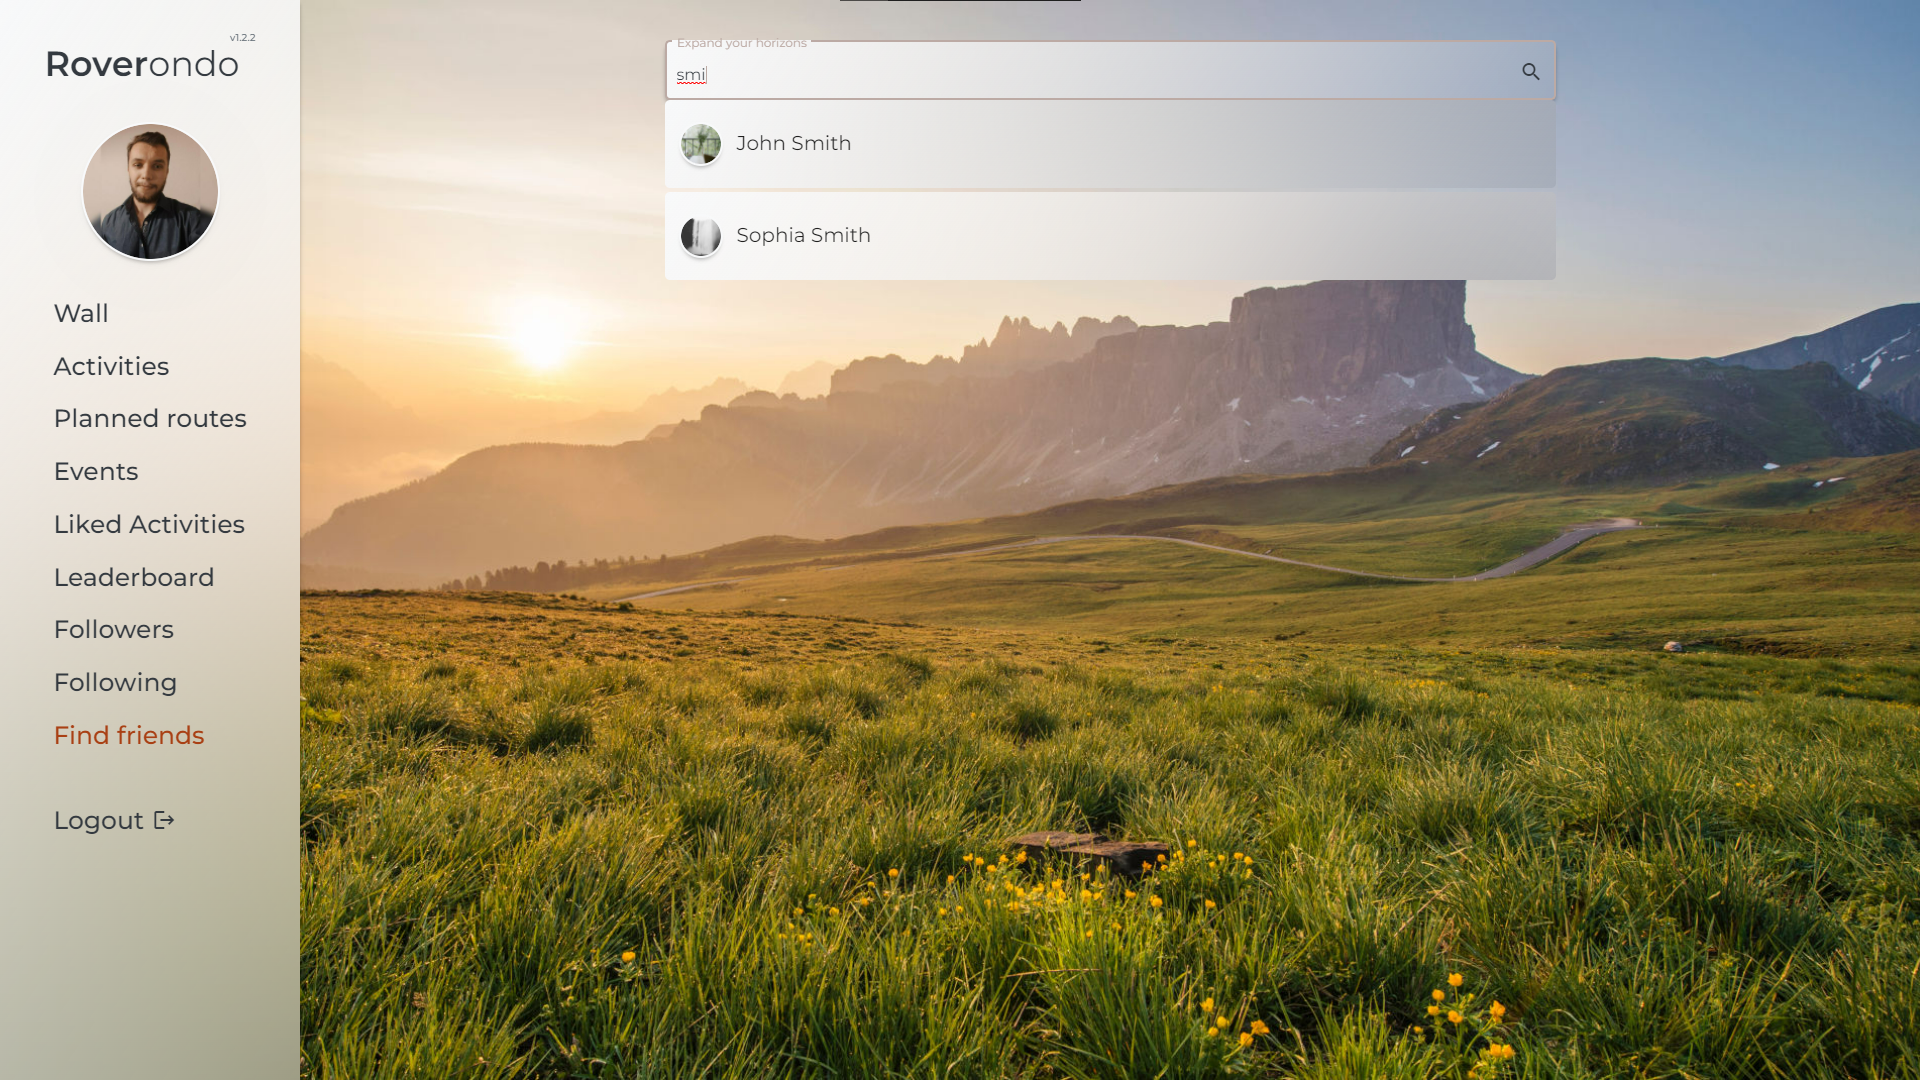Click the logout arrow icon
The width and height of the screenshot is (1920, 1080).
pos(165,820)
